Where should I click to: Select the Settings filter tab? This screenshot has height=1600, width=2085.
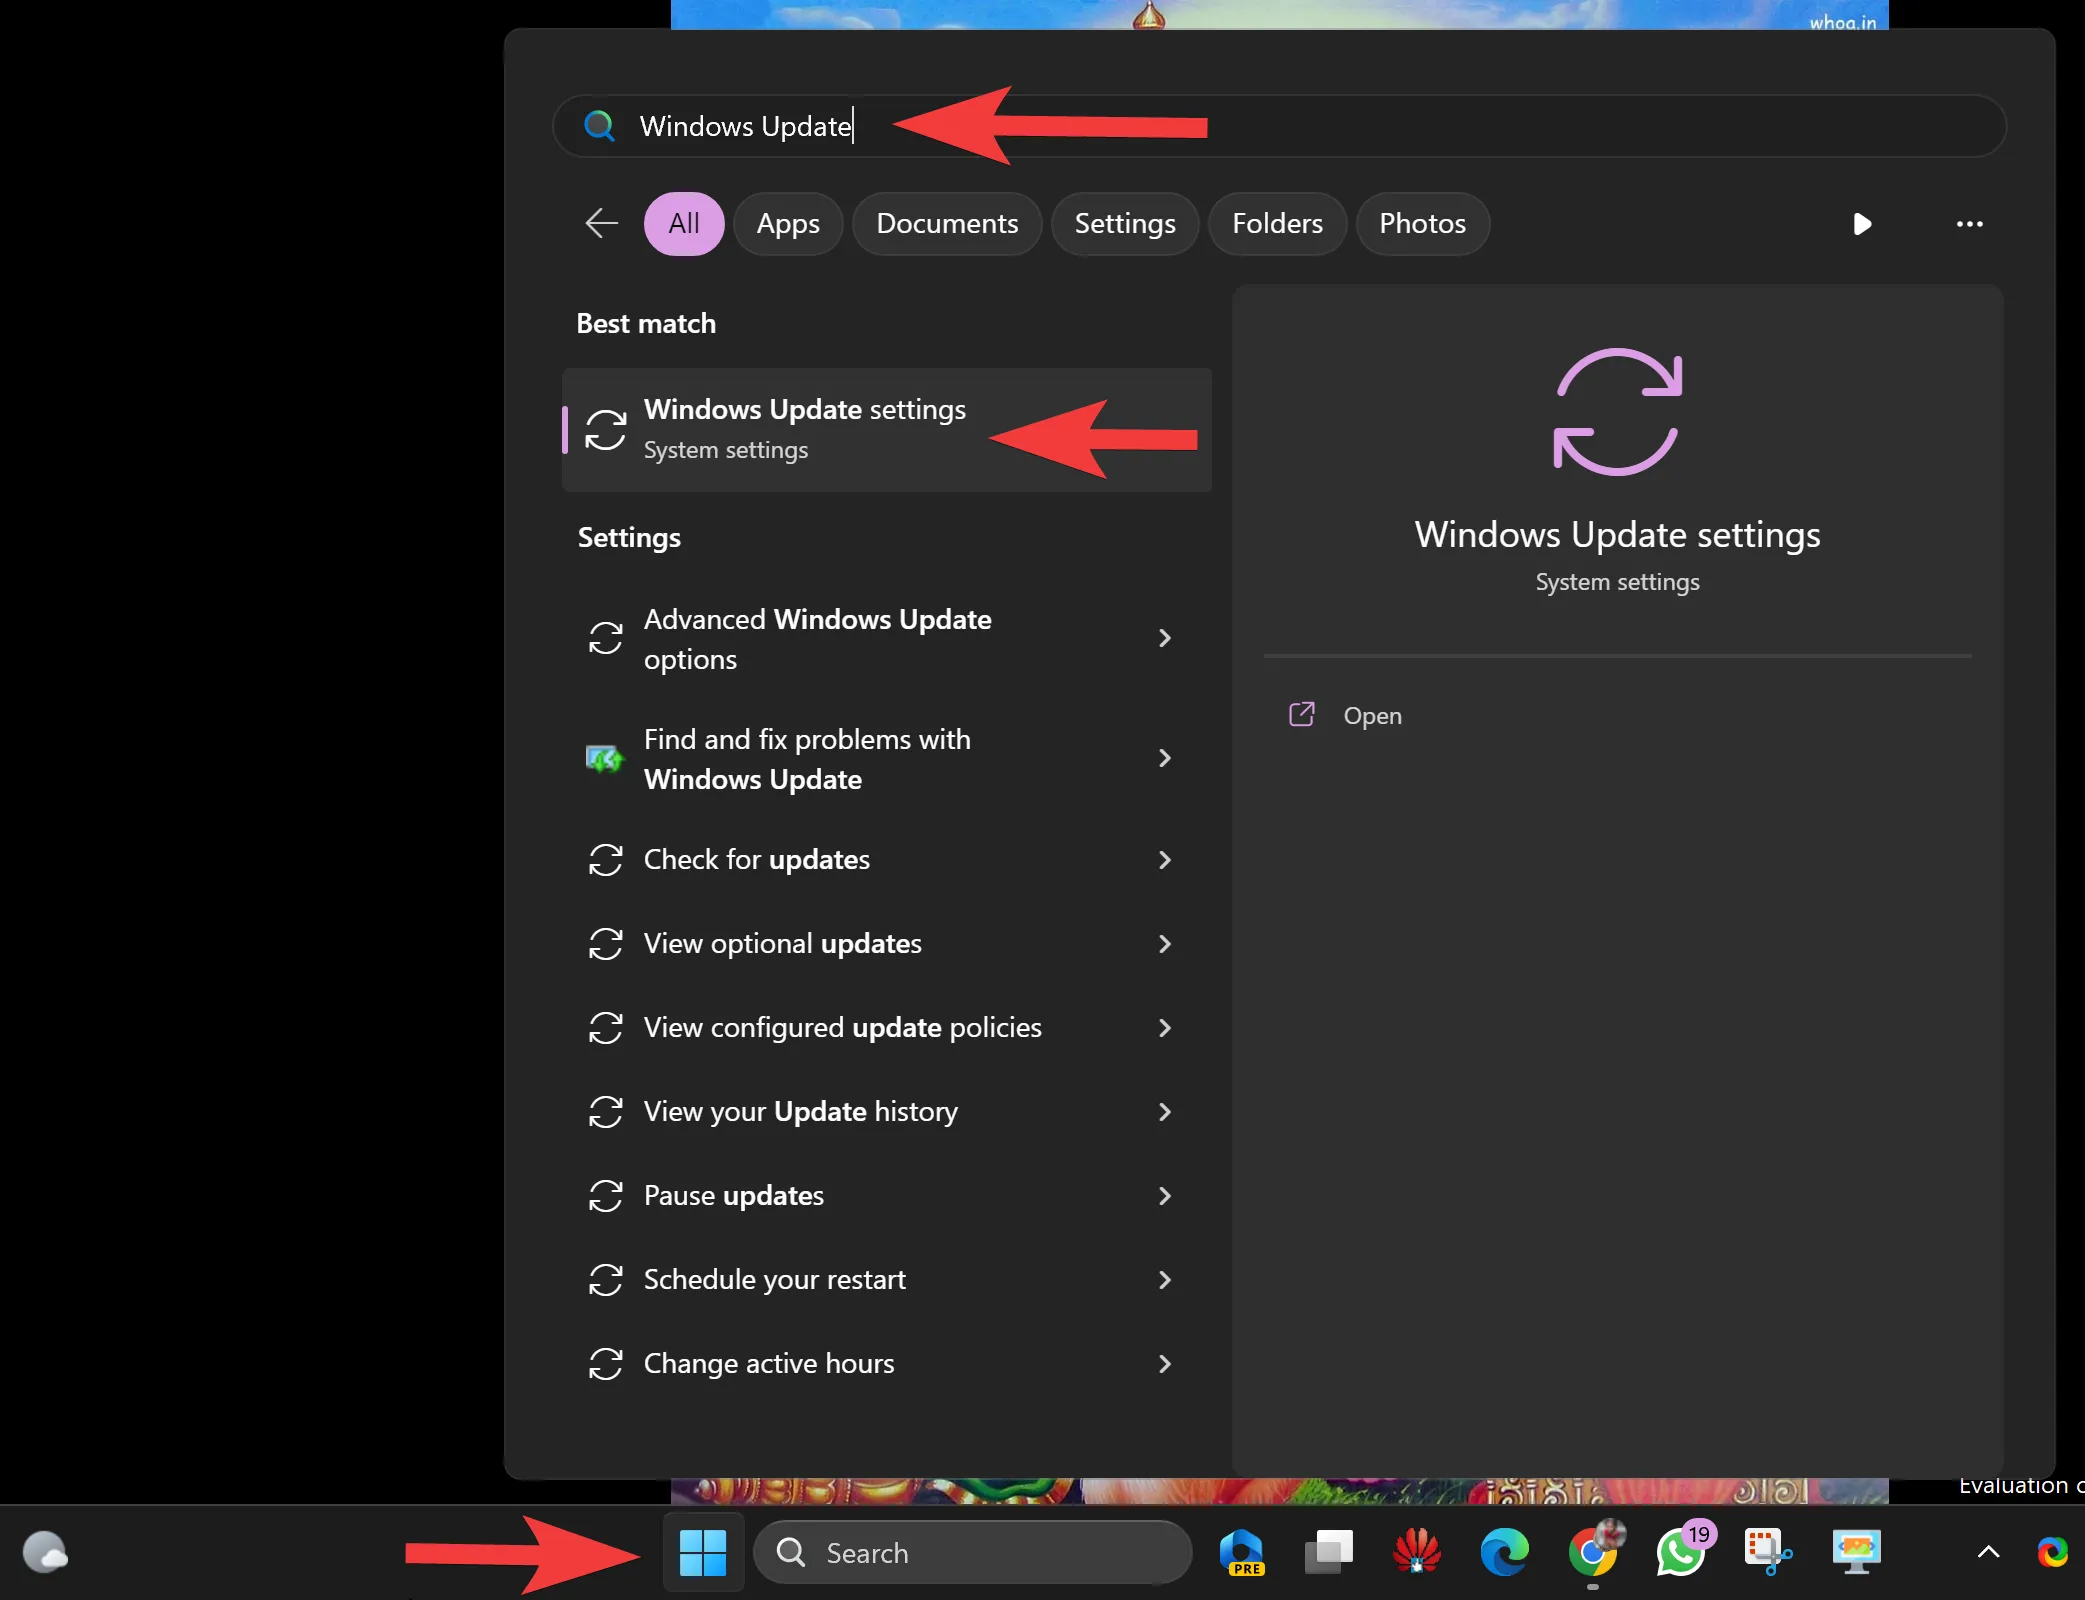tap(1124, 223)
